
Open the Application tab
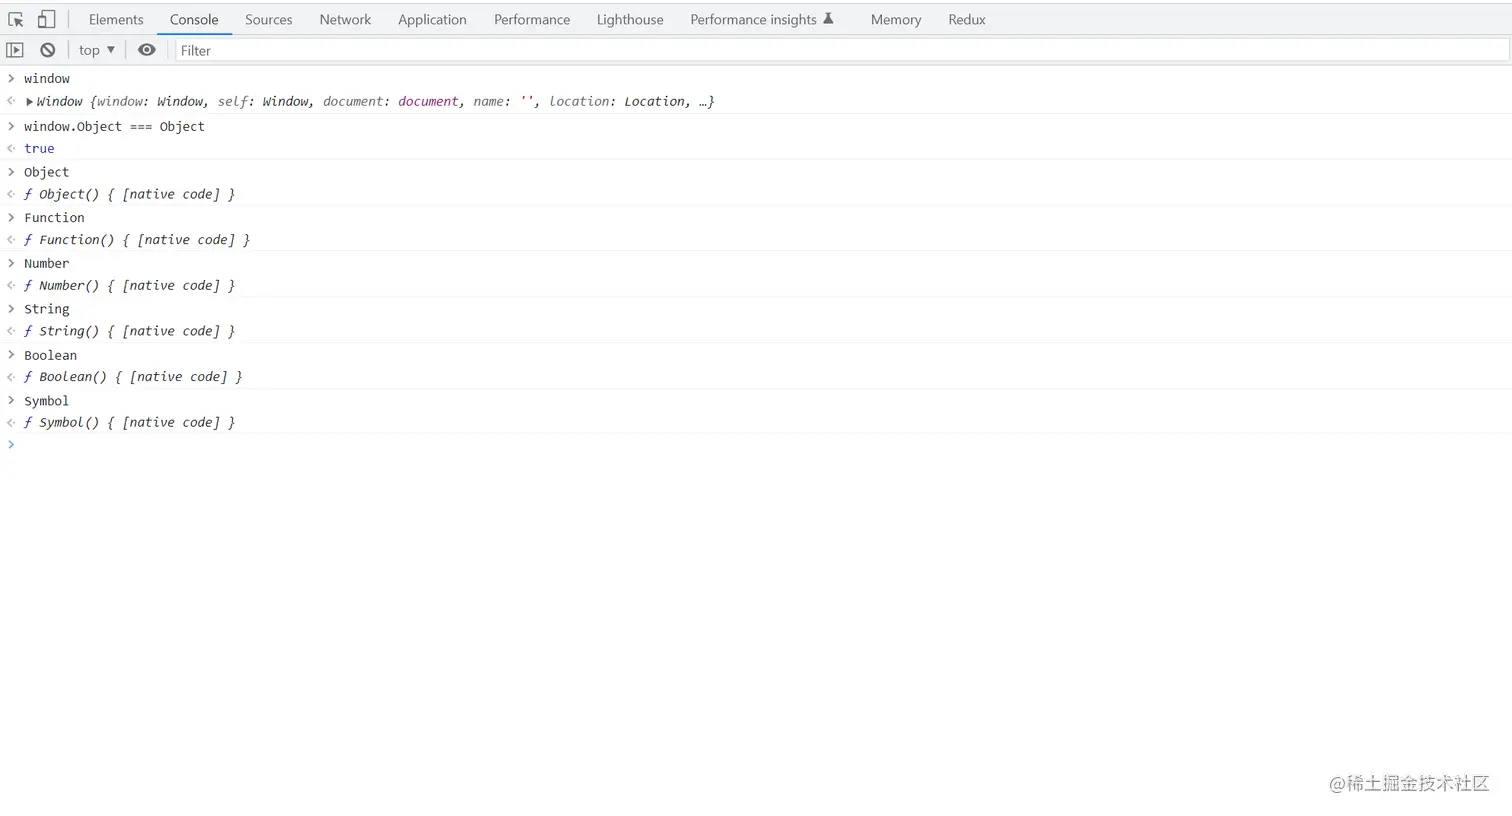(432, 20)
